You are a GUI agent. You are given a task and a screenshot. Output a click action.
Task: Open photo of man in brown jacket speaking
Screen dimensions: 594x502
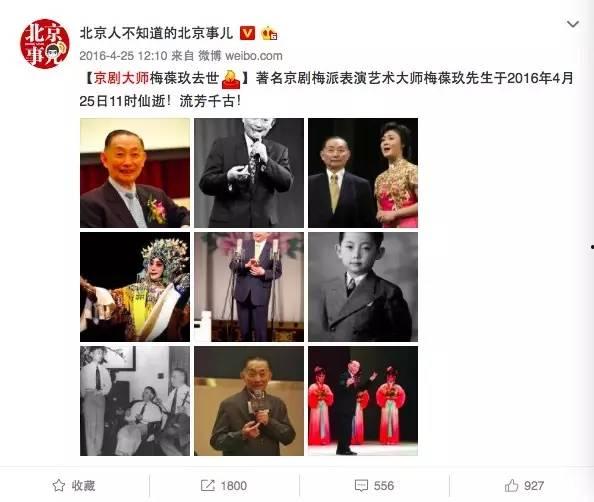[x=249, y=401]
